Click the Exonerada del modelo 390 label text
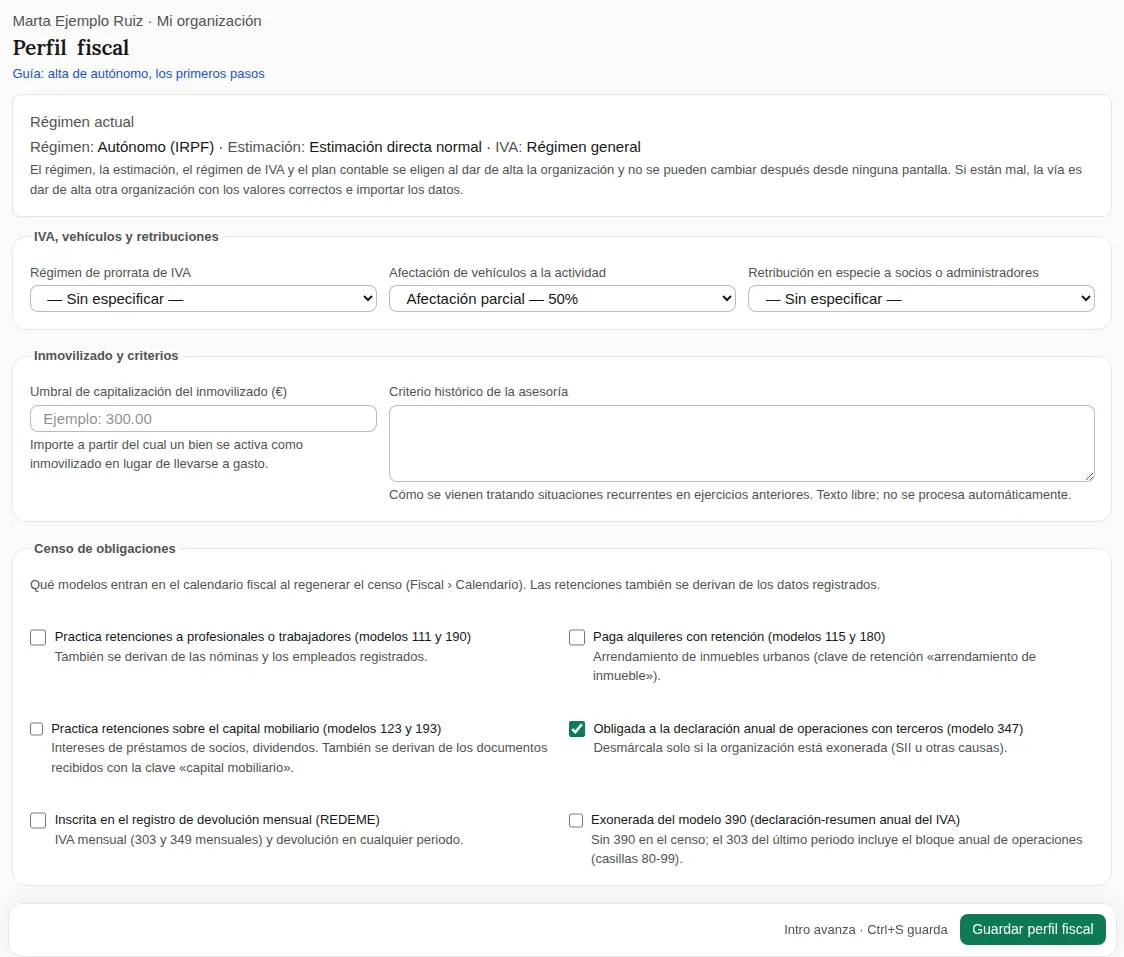The width and height of the screenshot is (1124, 957). pyautogui.click(x=775, y=819)
